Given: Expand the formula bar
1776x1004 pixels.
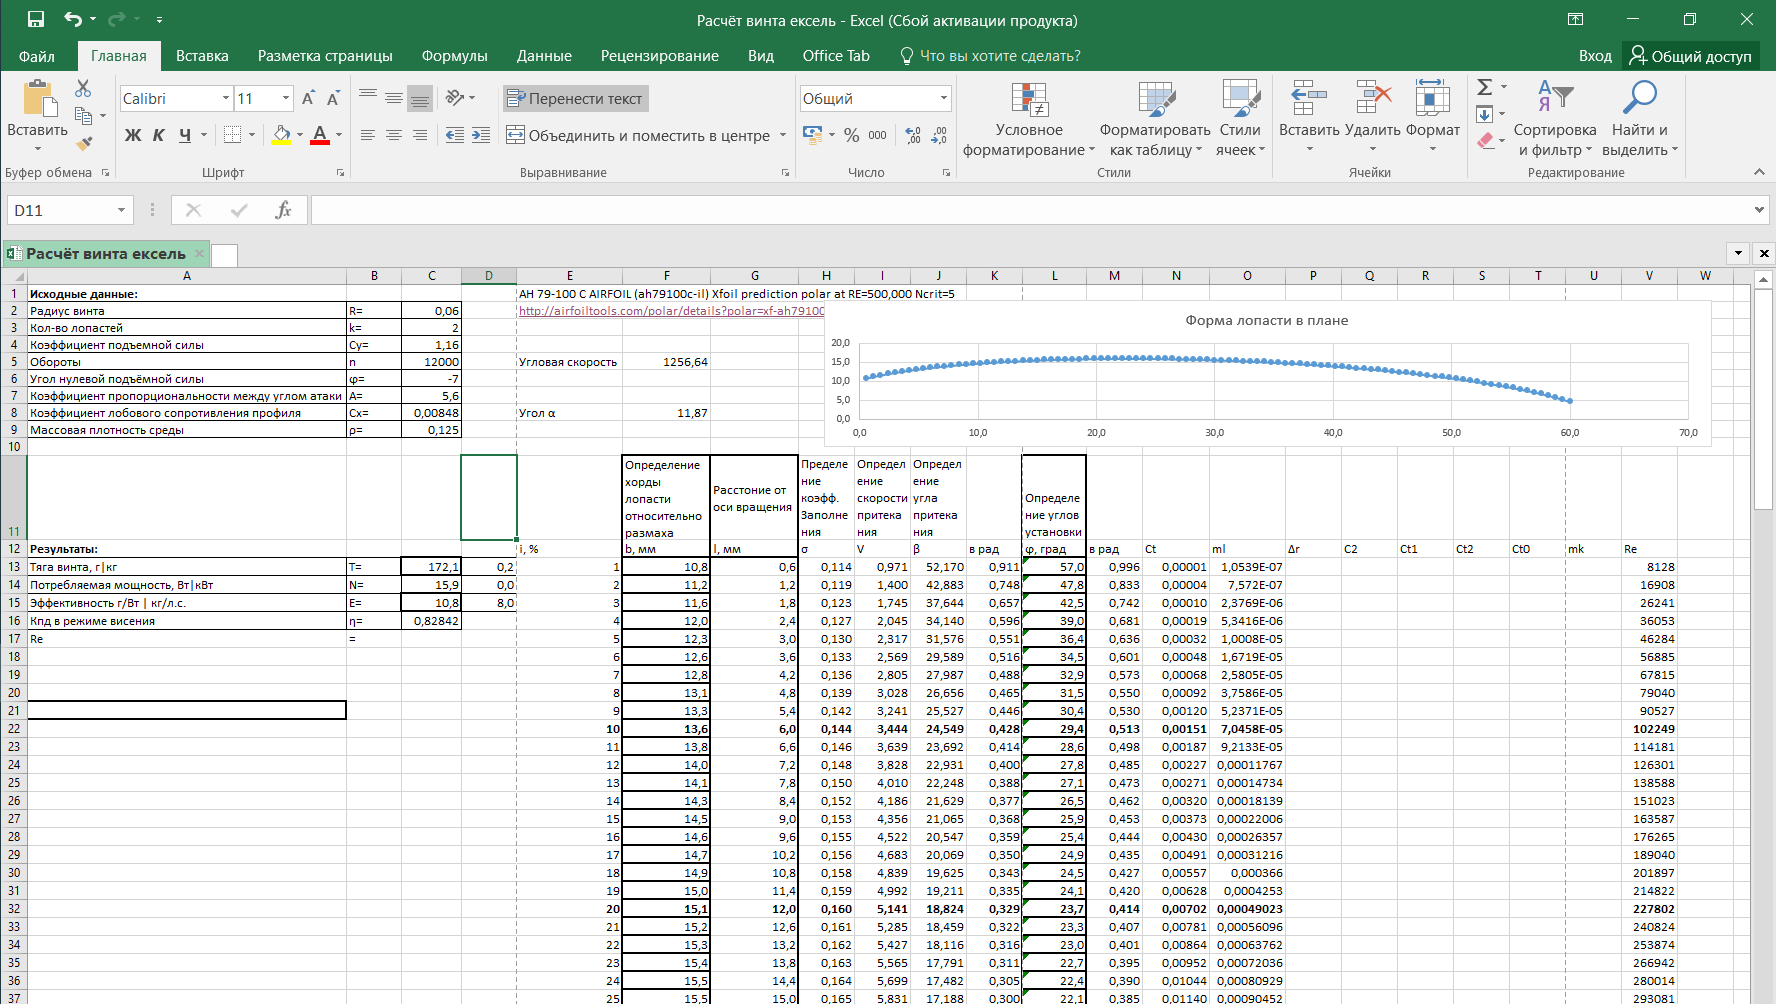Looking at the screenshot, I should (1759, 210).
